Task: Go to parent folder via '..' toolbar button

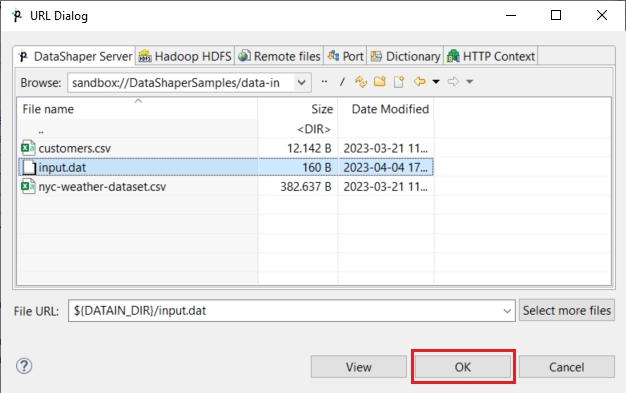Action: [x=324, y=82]
